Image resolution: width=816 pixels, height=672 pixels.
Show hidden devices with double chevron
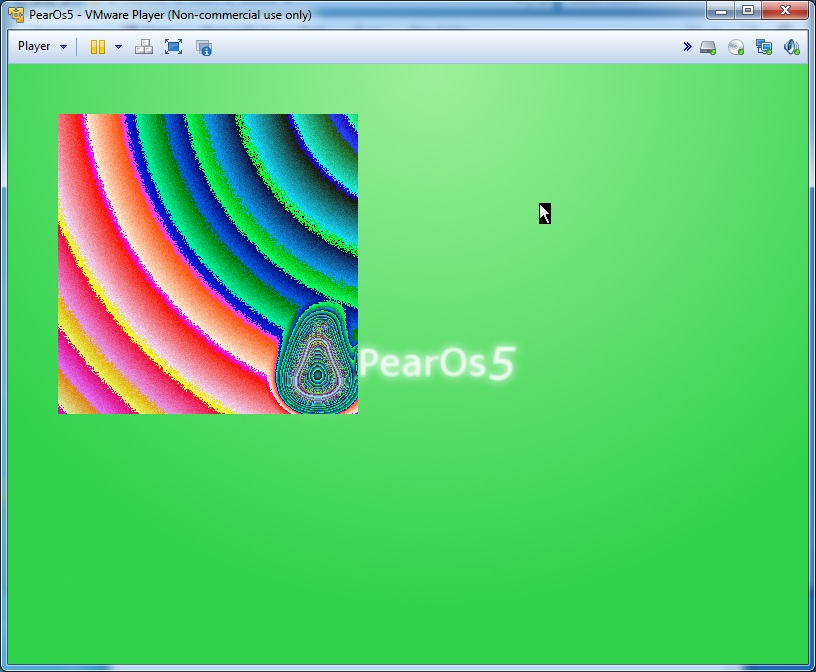point(687,47)
